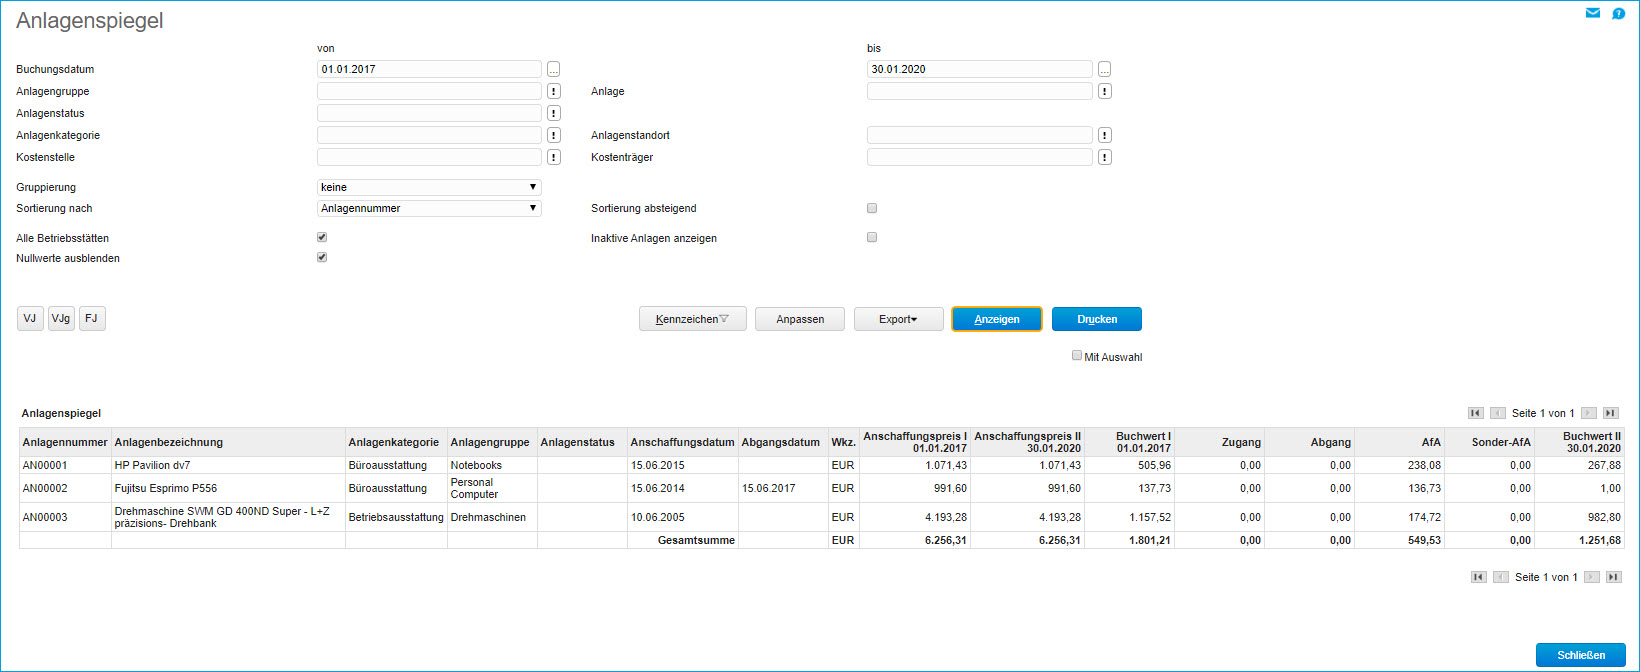The height and width of the screenshot is (672, 1640).
Task: Expand the Gruppierung dropdown
Action: (x=429, y=187)
